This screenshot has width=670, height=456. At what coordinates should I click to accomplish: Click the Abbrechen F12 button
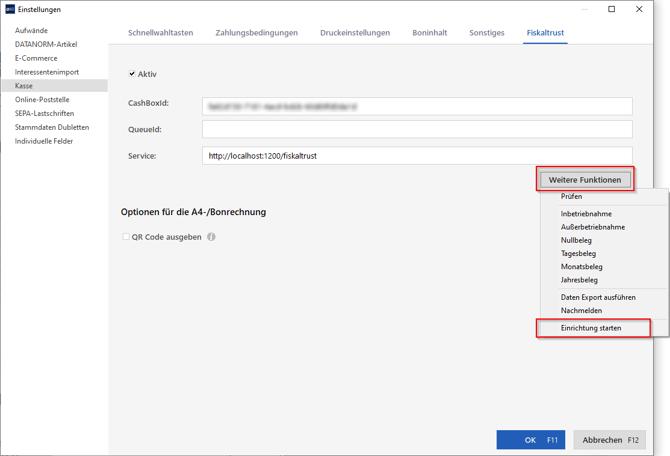[610, 440]
